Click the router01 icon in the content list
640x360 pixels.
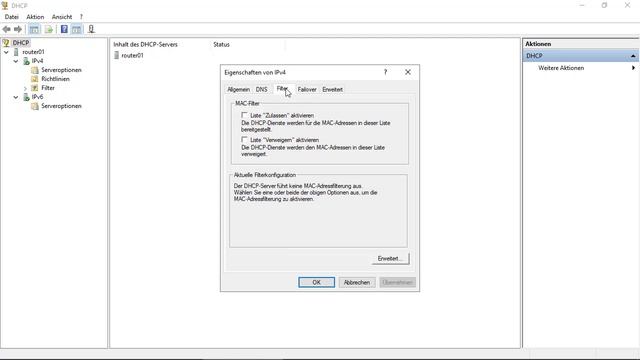pos(116,55)
